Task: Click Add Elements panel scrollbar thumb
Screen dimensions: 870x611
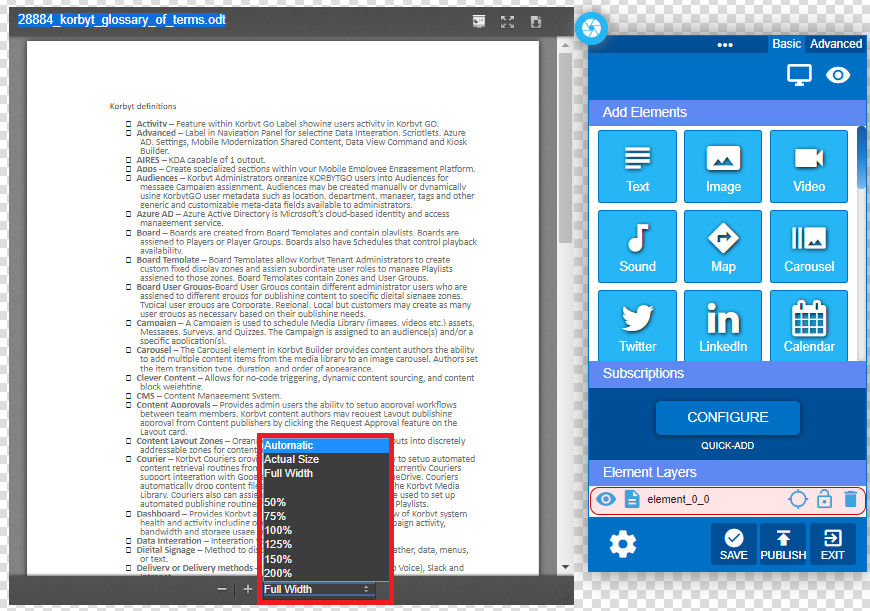Action: pyautogui.click(x=861, y=158)
